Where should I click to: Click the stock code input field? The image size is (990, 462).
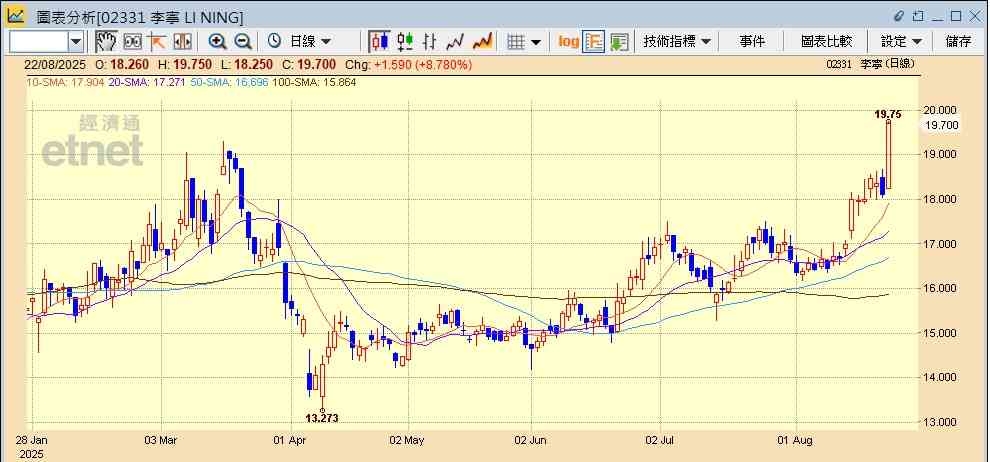(39, 42)
